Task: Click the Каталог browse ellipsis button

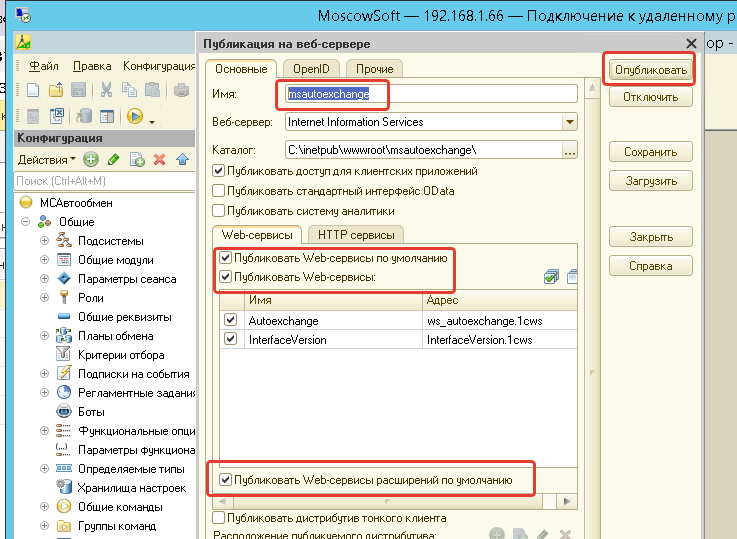Action: click(570, 150)
